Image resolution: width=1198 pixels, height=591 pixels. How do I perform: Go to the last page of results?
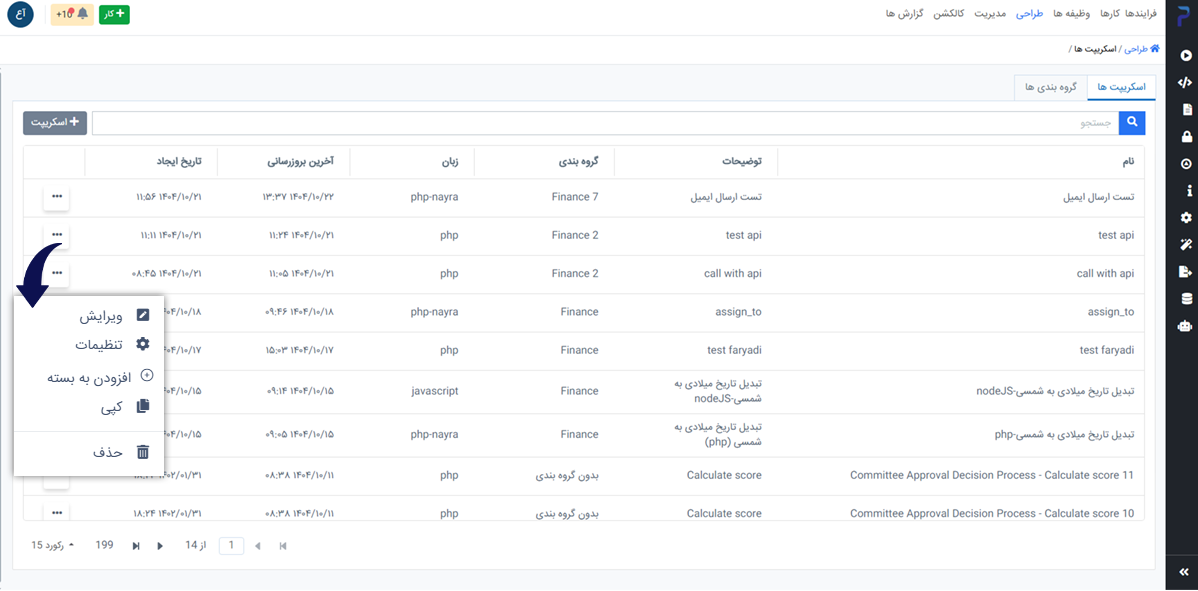[136, 546]
